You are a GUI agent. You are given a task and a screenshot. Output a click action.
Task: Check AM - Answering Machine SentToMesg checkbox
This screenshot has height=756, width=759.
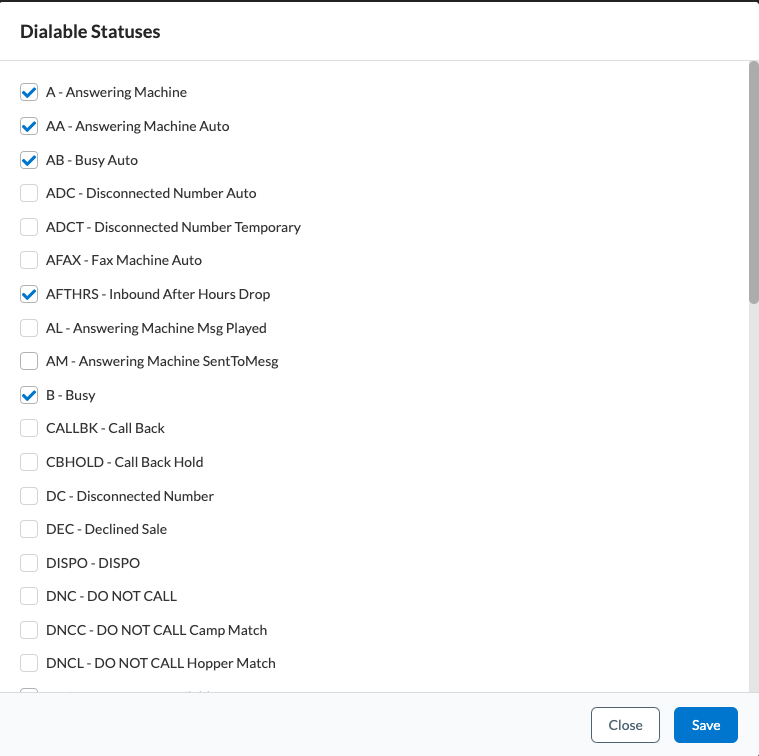(x=29, y=361)
